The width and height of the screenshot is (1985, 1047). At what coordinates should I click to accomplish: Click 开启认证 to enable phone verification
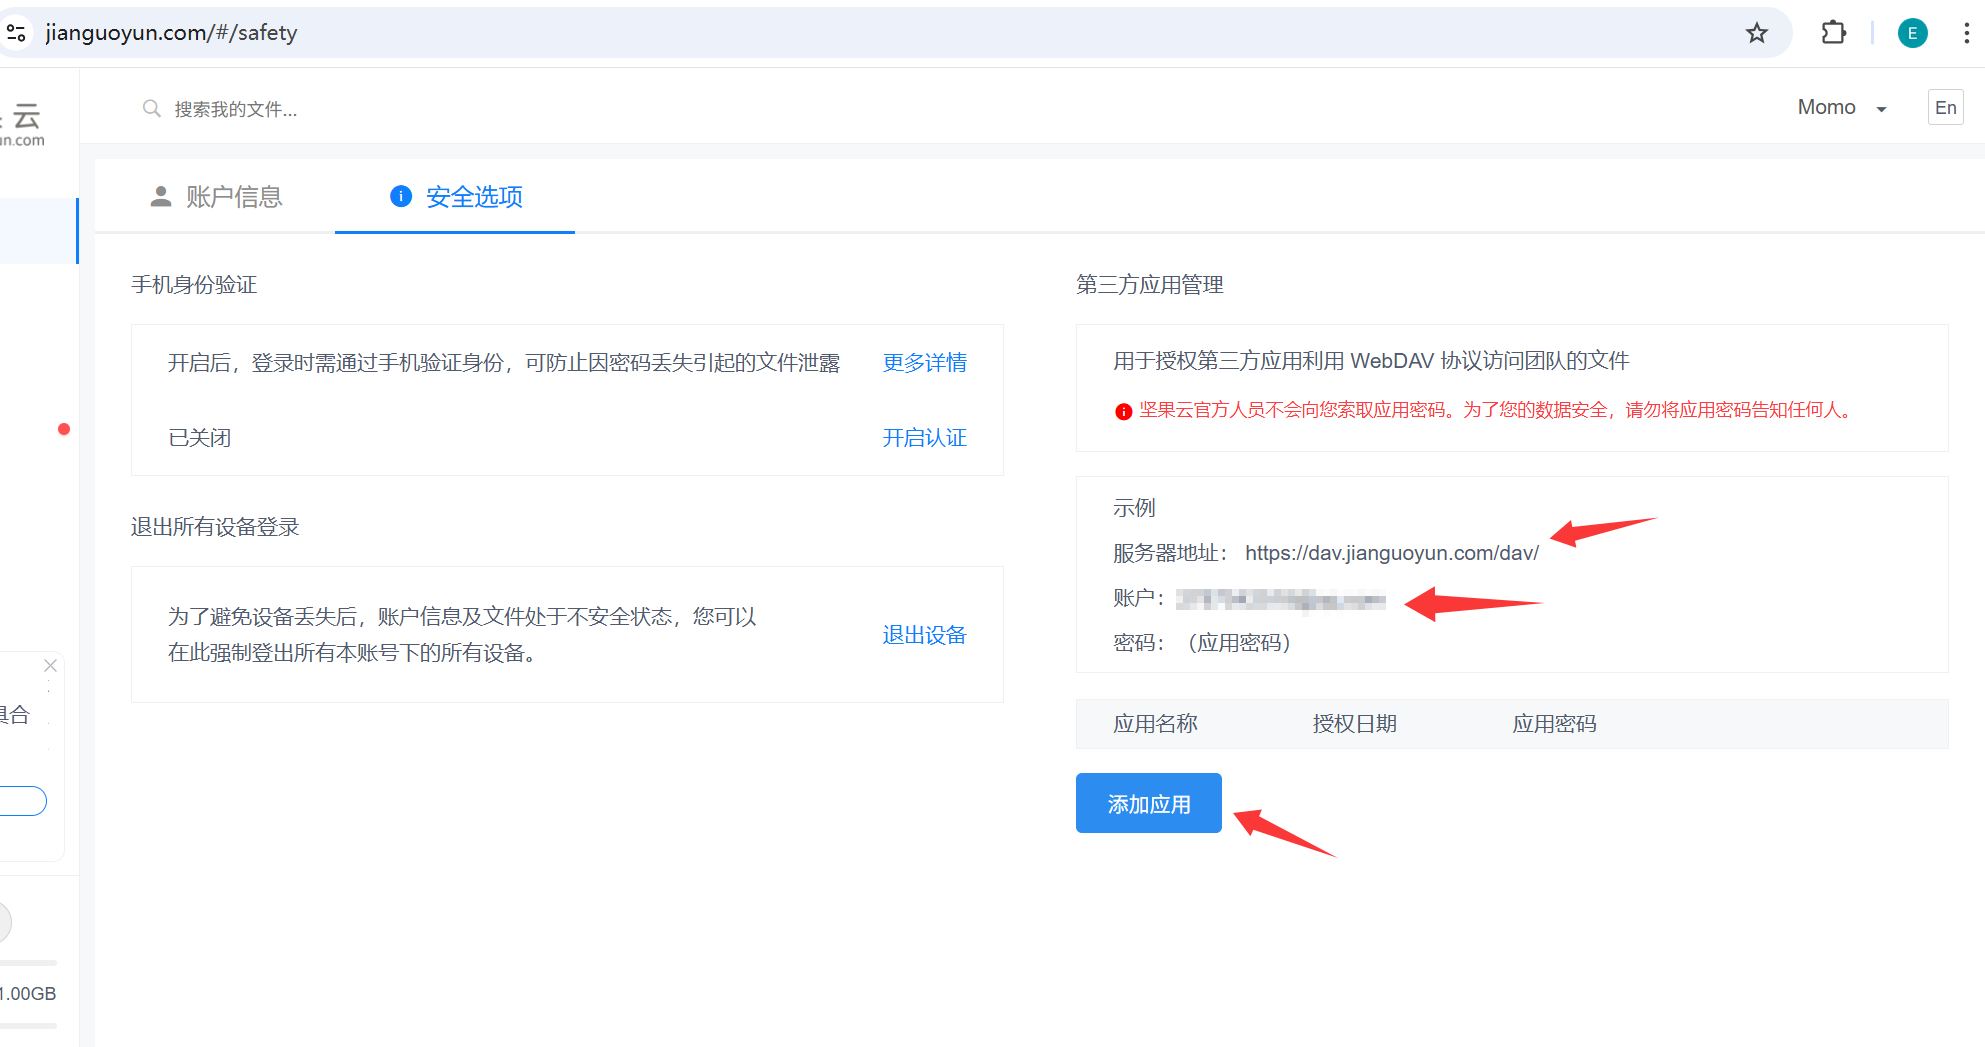[924, 437]
